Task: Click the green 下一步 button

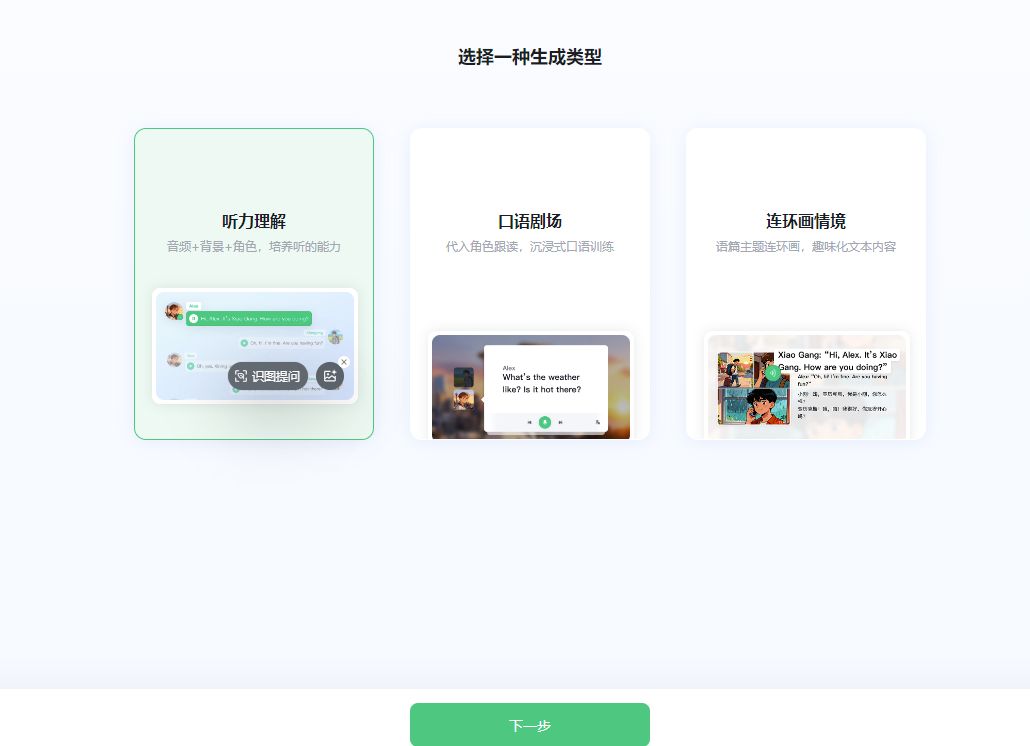Action: click(x=529, y=724)
